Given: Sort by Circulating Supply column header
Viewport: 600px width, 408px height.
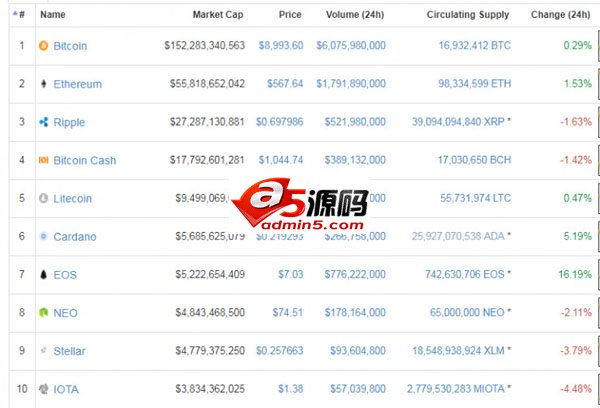Looking at the screenshot, I should tap(468, 15).
